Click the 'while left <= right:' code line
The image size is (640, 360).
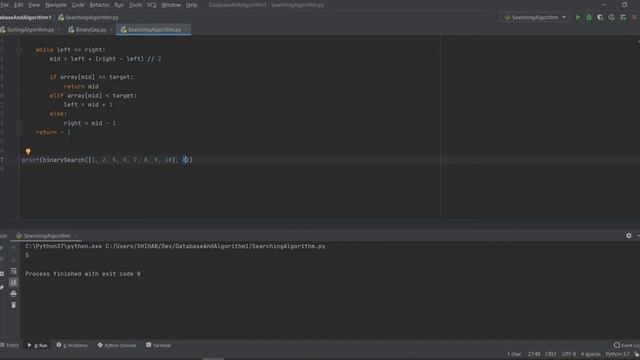tap(70, 50)
